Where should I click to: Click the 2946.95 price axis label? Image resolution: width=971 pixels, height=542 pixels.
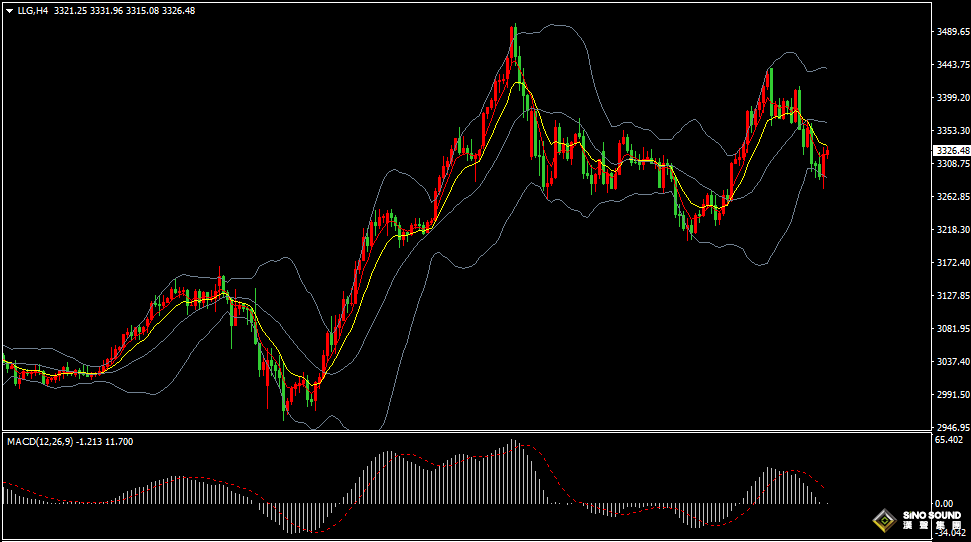coord(951,427)
